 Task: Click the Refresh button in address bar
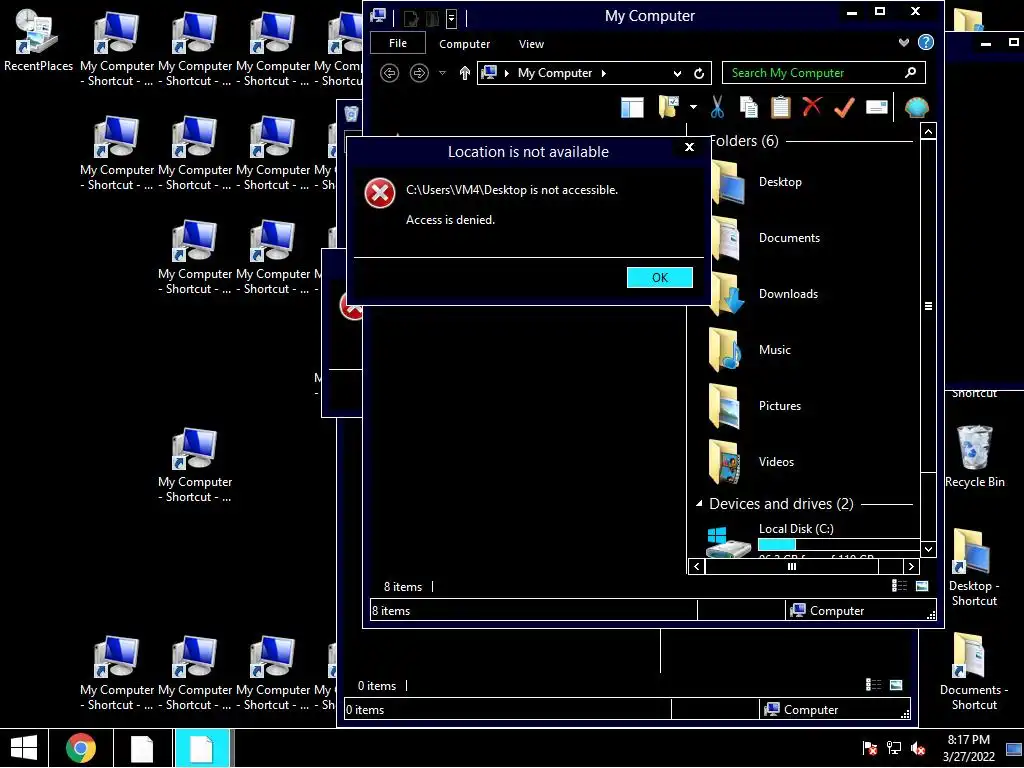click(699, 73)
